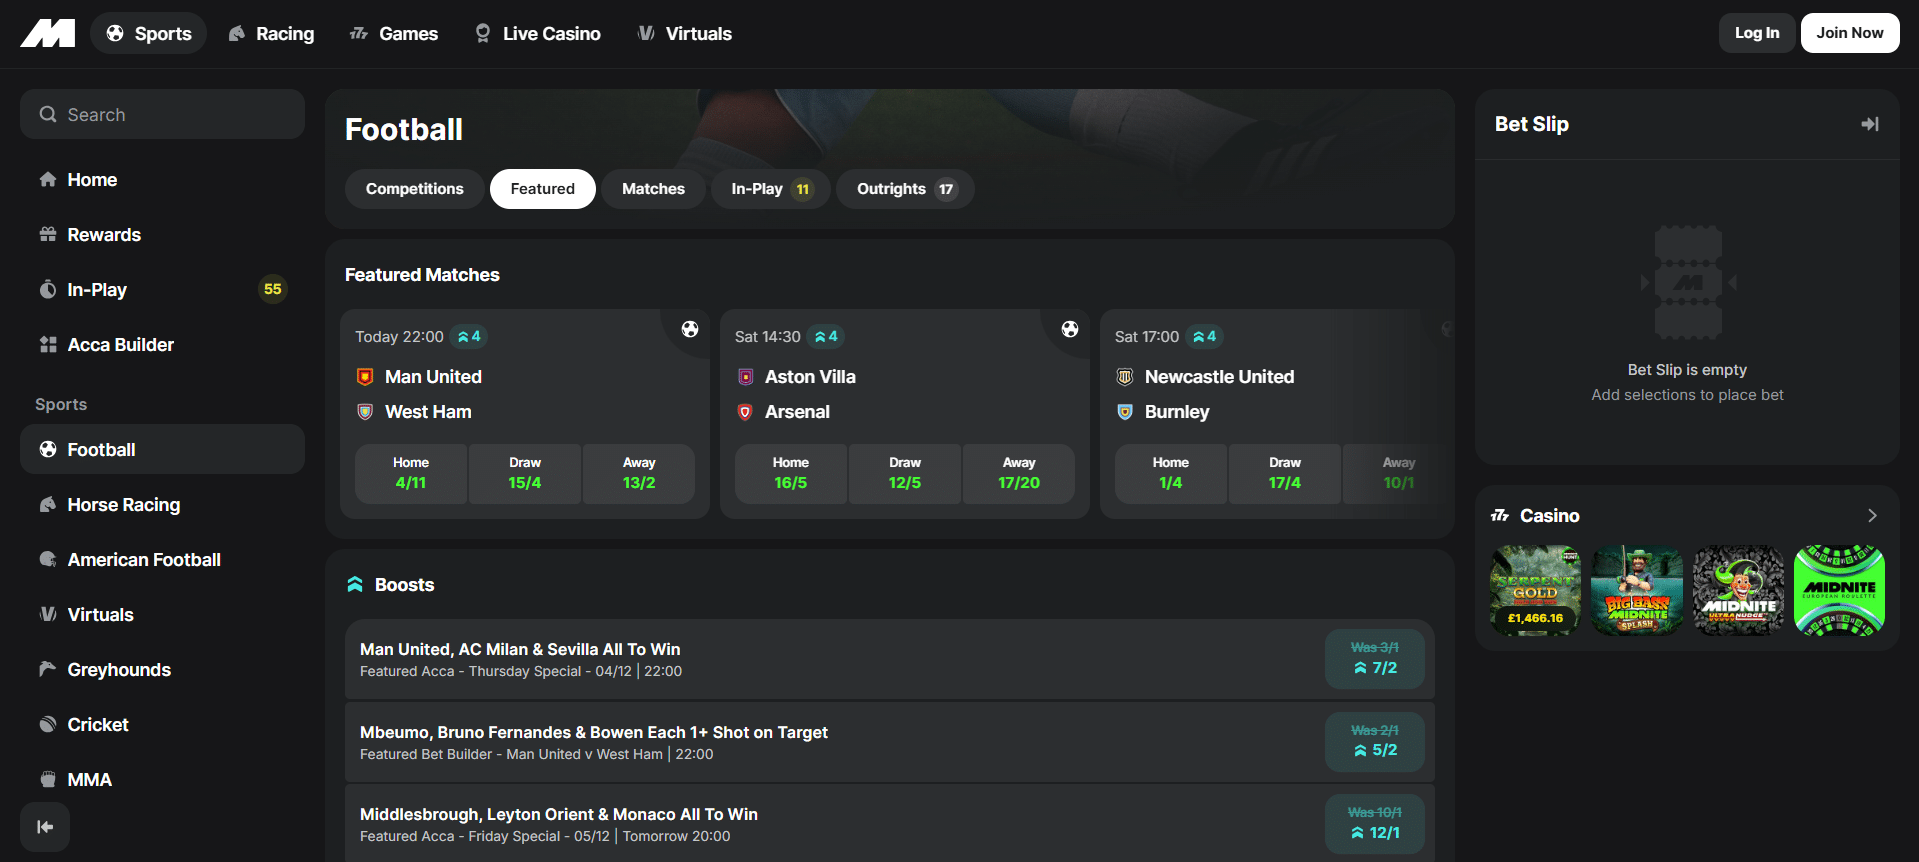Switch to the Outrights tab with 17
Viewport: 1919px width, 862px height.
coord(905,189)
